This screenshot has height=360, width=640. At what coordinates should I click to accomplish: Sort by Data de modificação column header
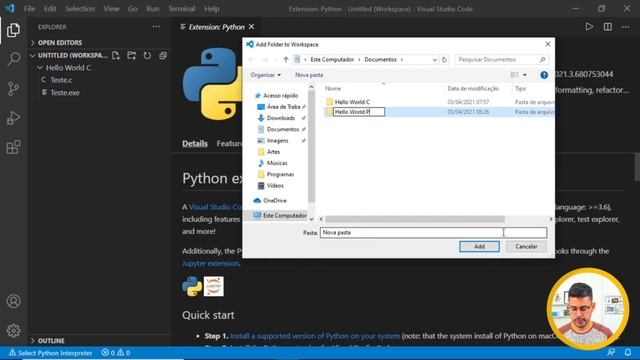coord(473,89)
